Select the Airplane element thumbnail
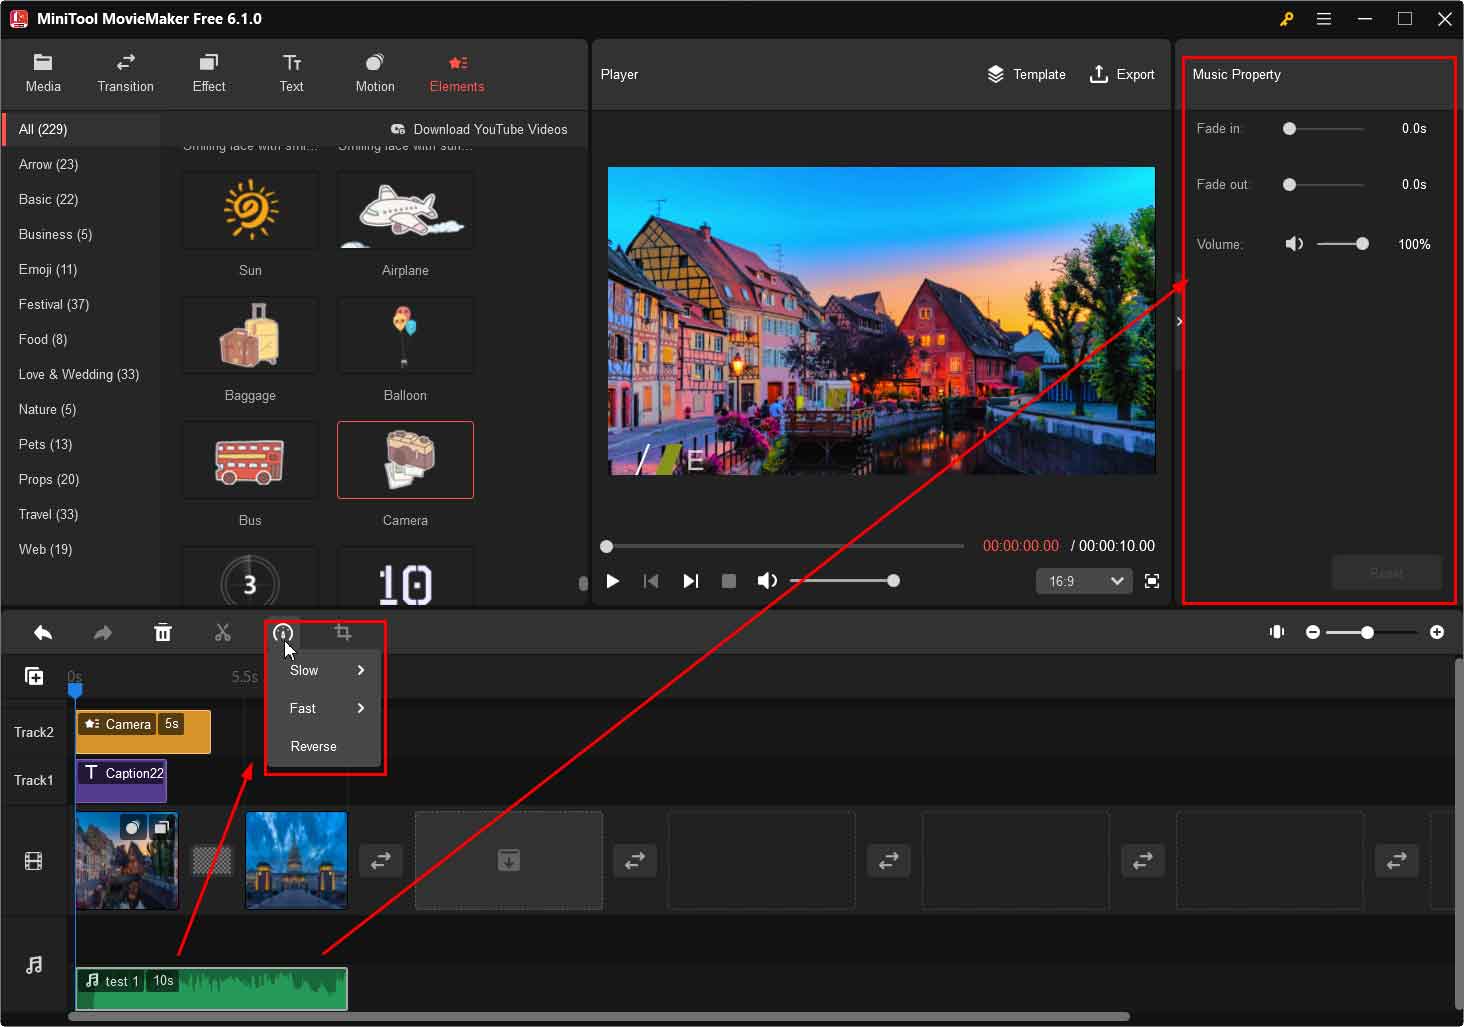This screenshot has width=1464, height=1027. 405,210
